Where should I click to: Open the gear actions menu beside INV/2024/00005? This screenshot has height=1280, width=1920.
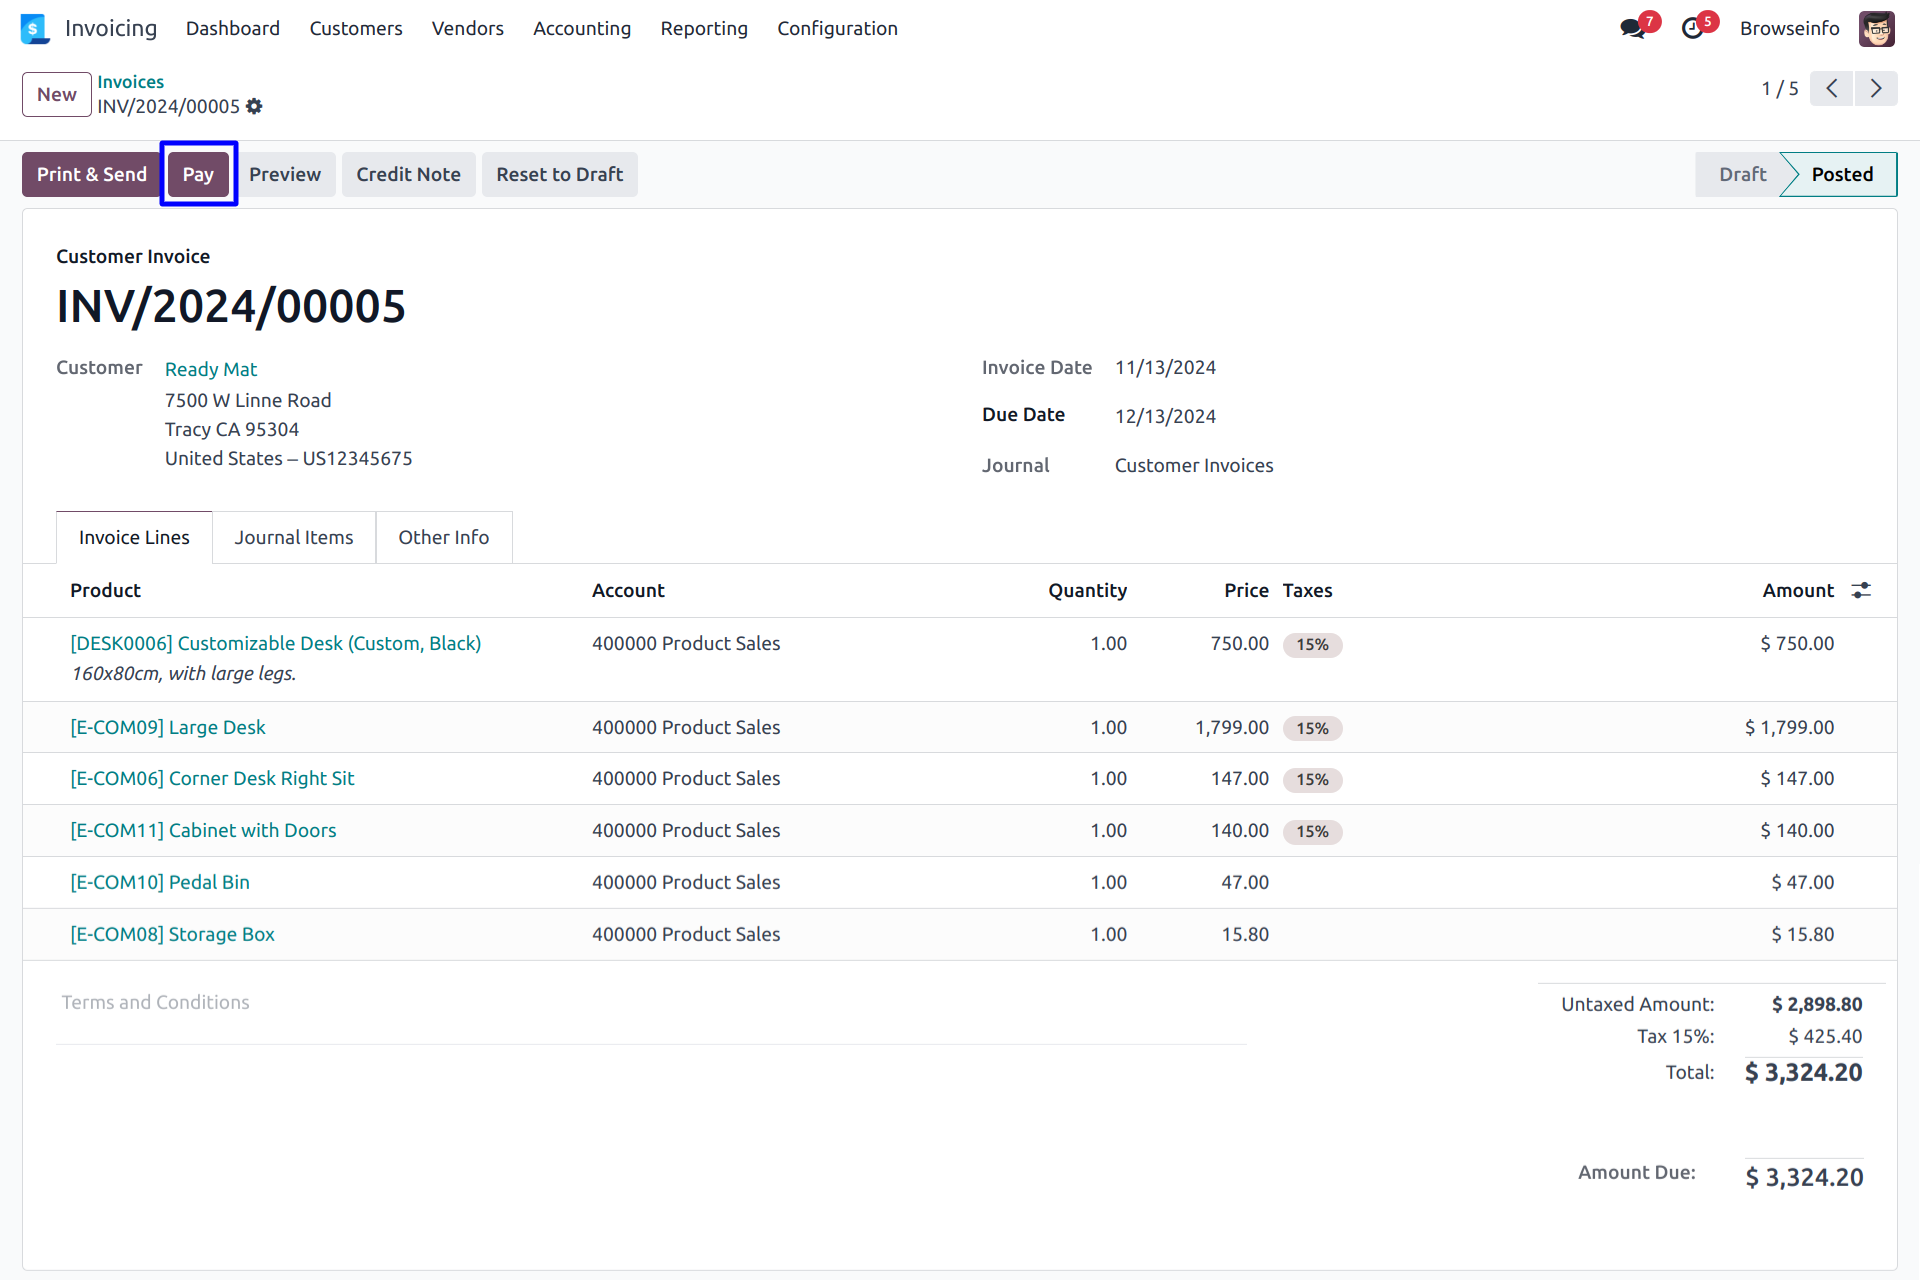tap(254, 106)
